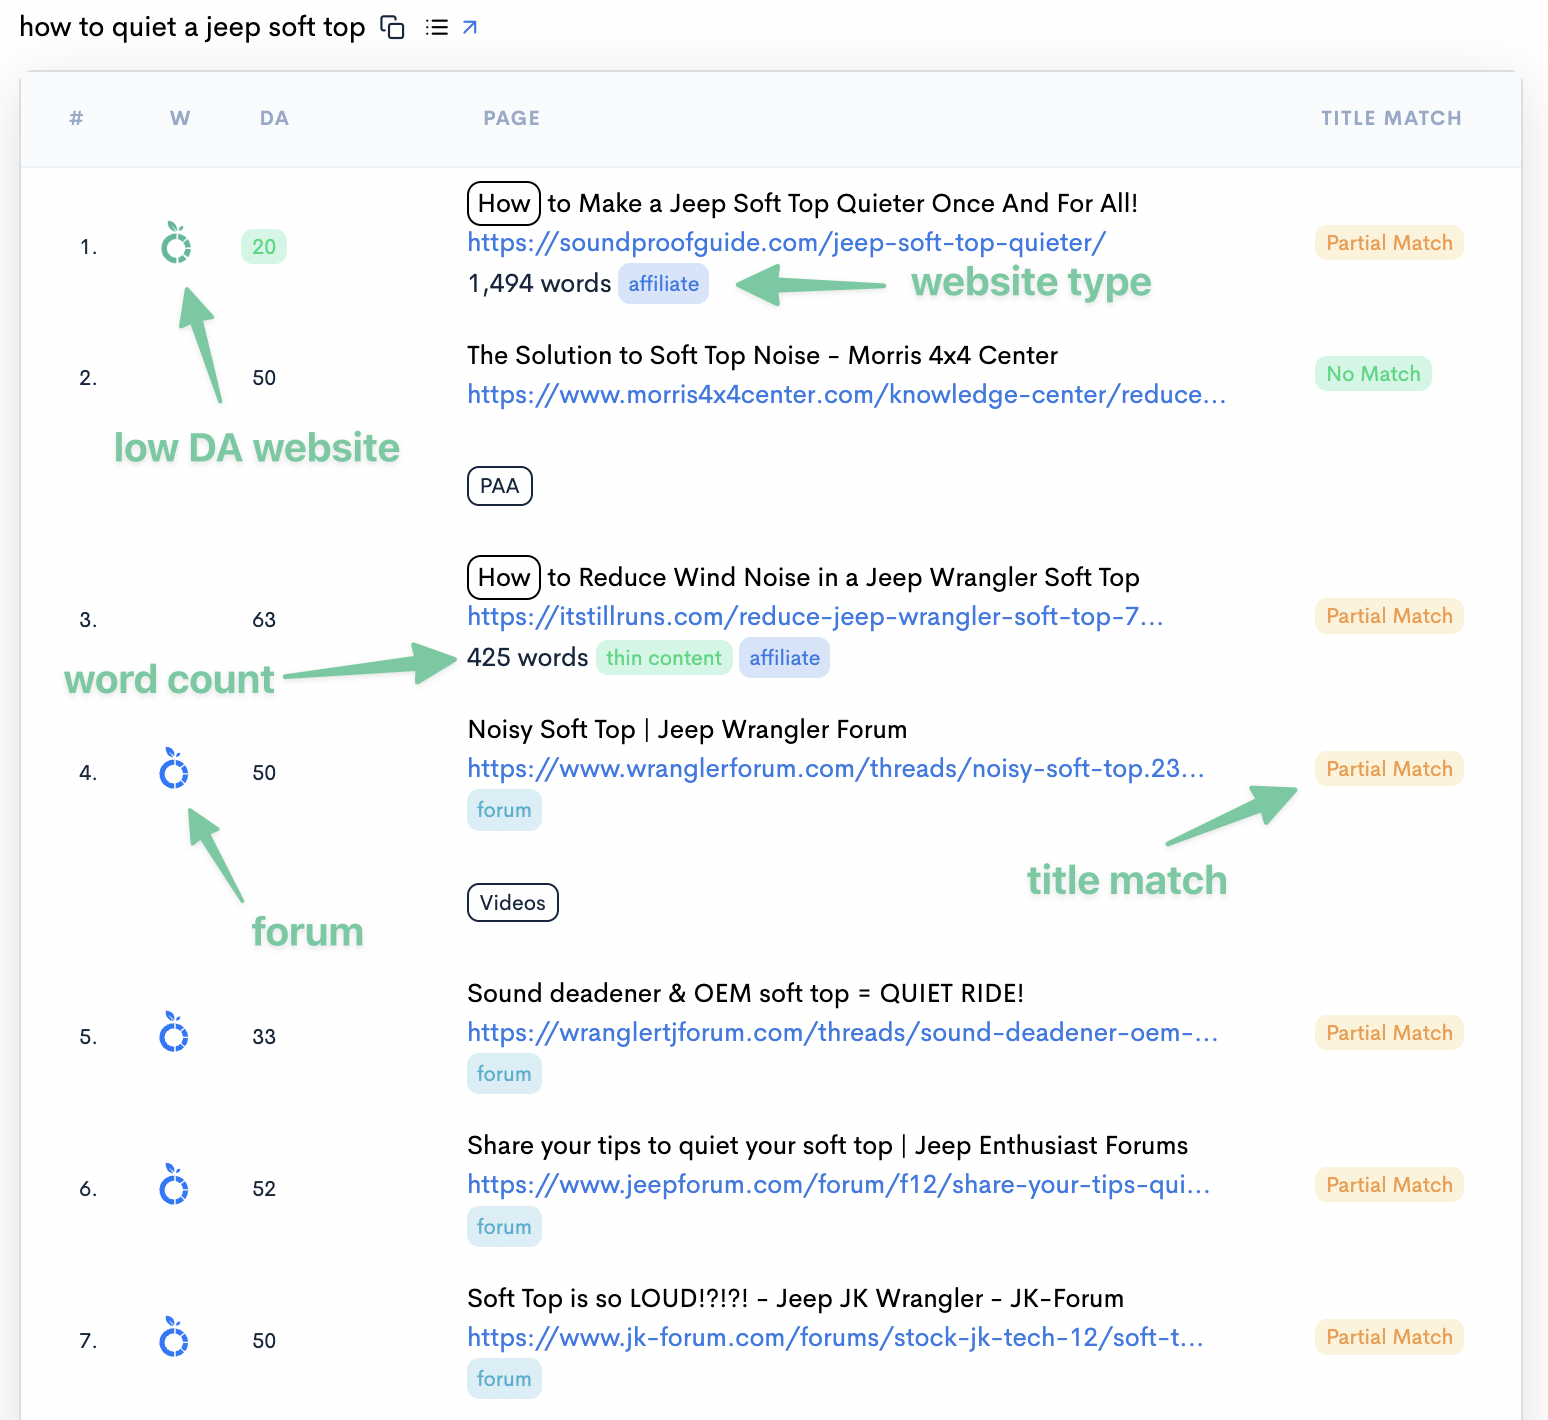
Task: Click the Partial Match badge for wranglertjforum
Action: point(1389,1033)
